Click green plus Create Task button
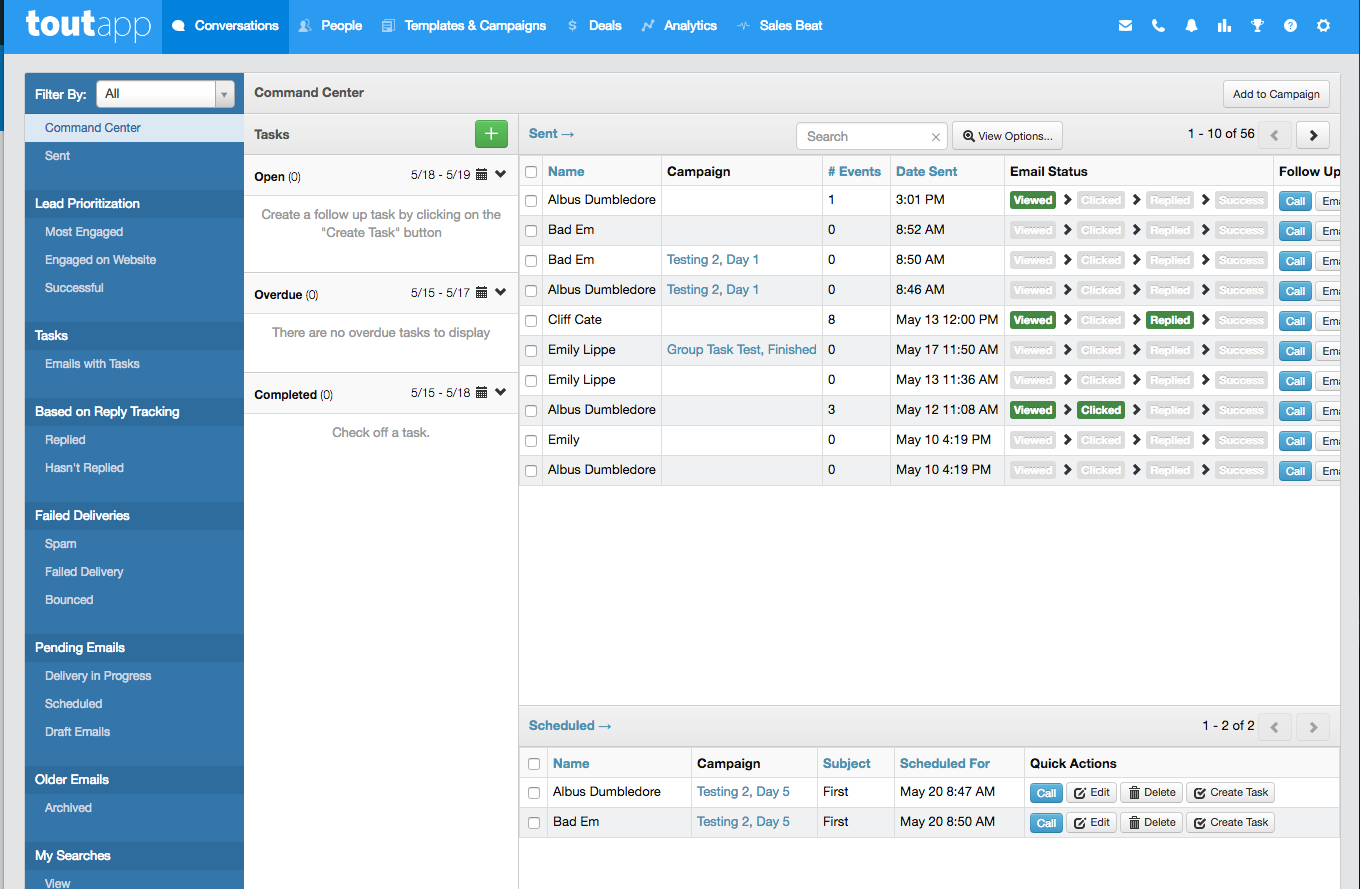This screenshot has width=1360, height=889. pos(491,134)
